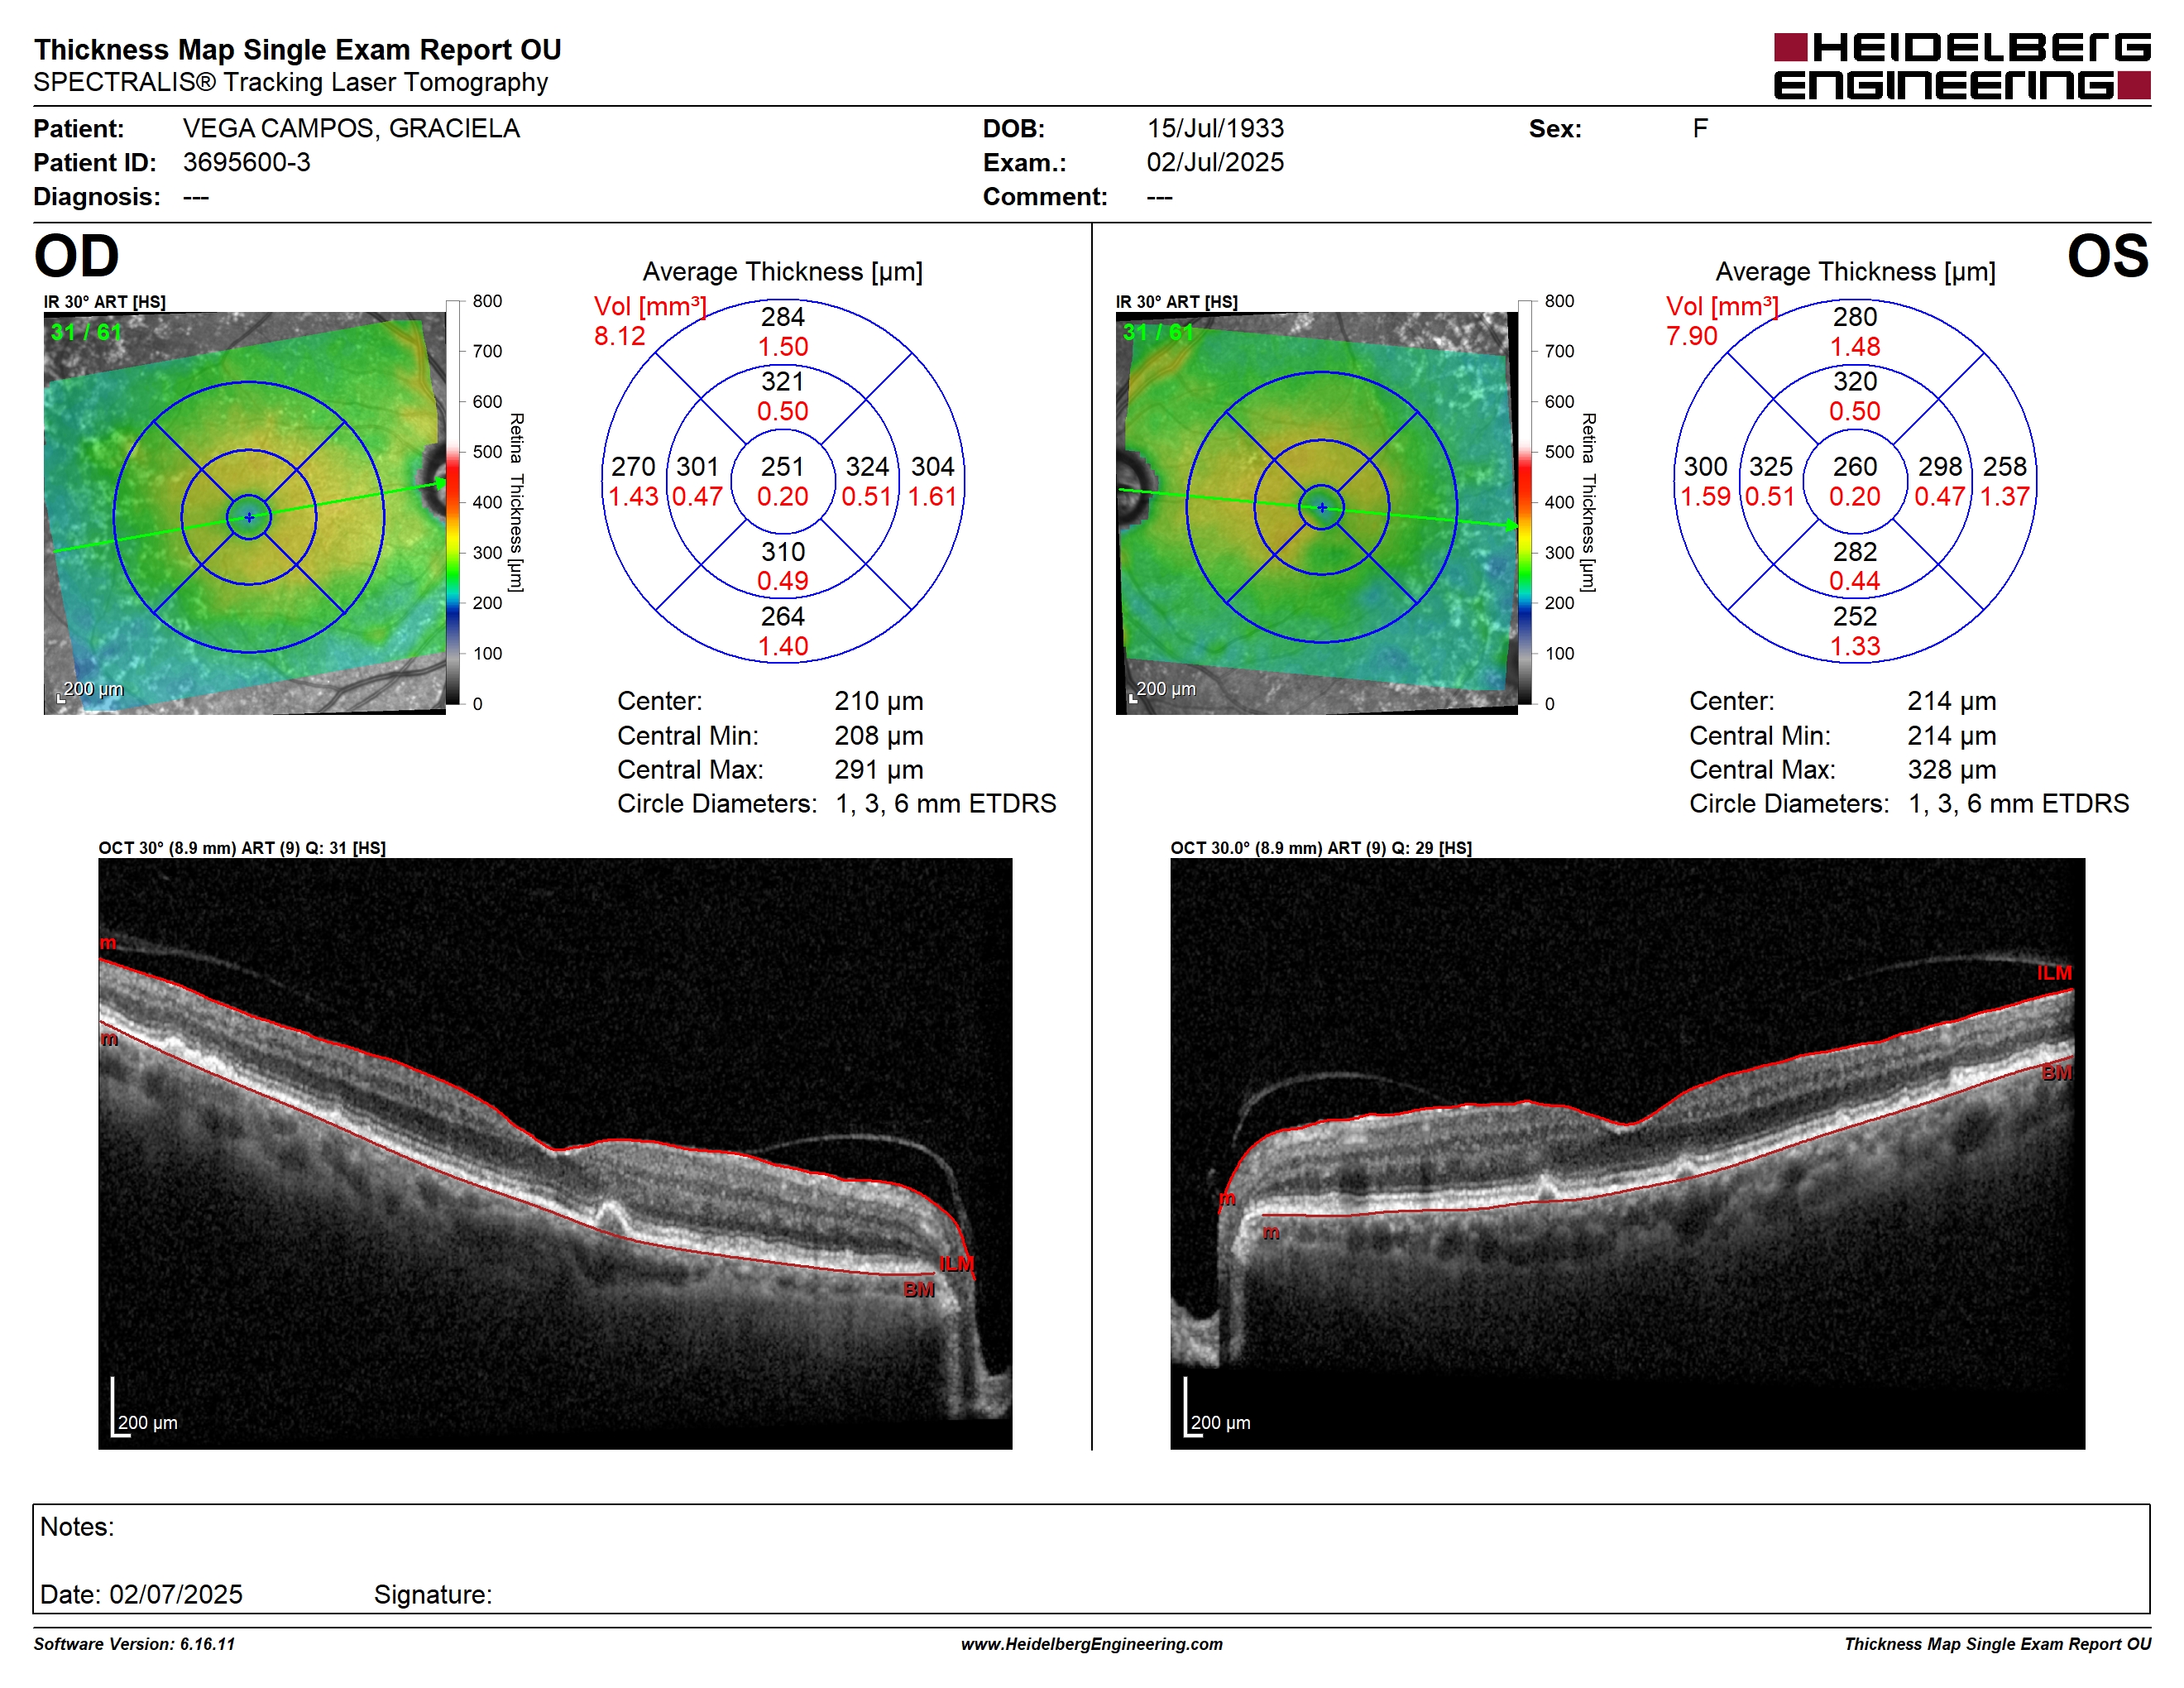The width and height of the screenshot is (2184, 1688).
Task: Click the OS OCT B-scan image
Action: [1627, 1153]
